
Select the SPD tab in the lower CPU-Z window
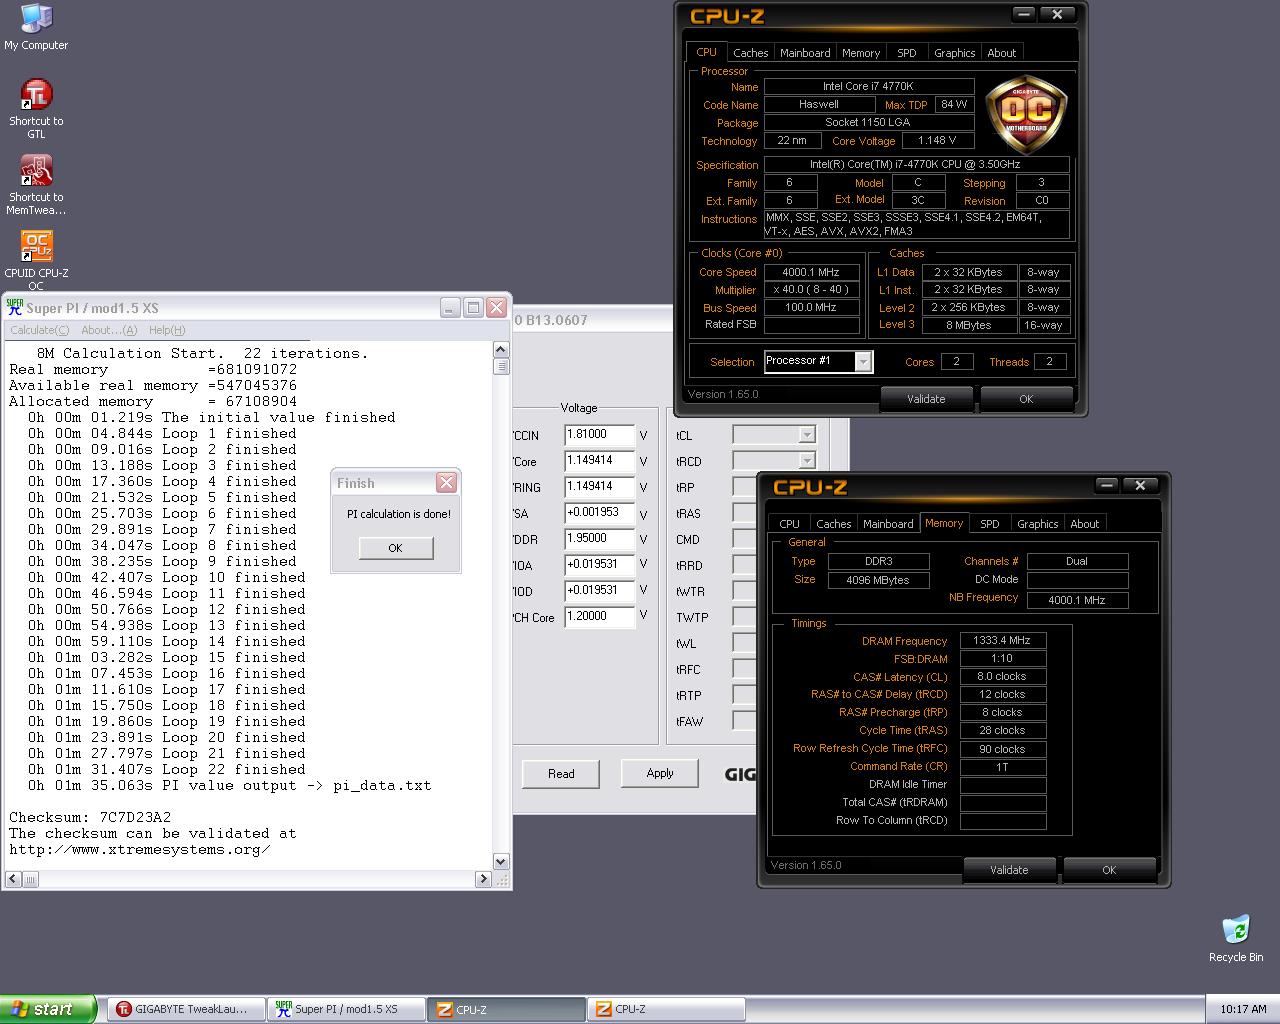coord(990,524)
